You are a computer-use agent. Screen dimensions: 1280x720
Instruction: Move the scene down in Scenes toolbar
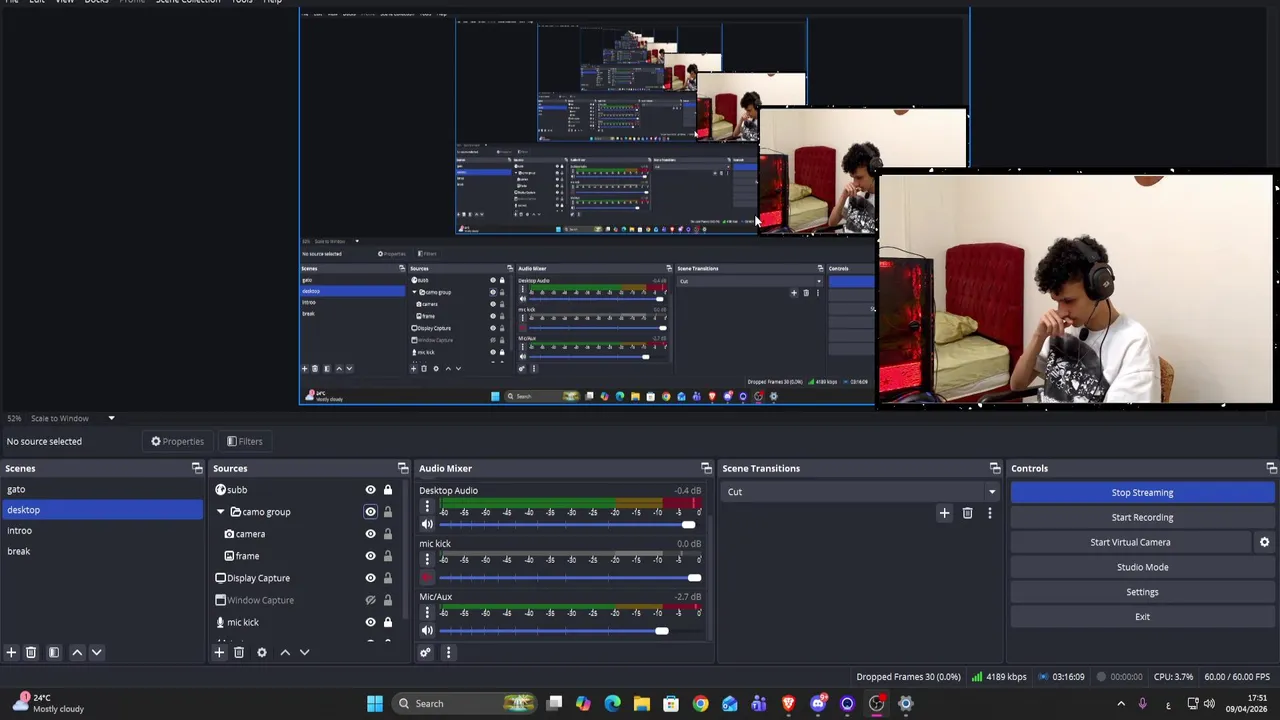pos(97,652)
